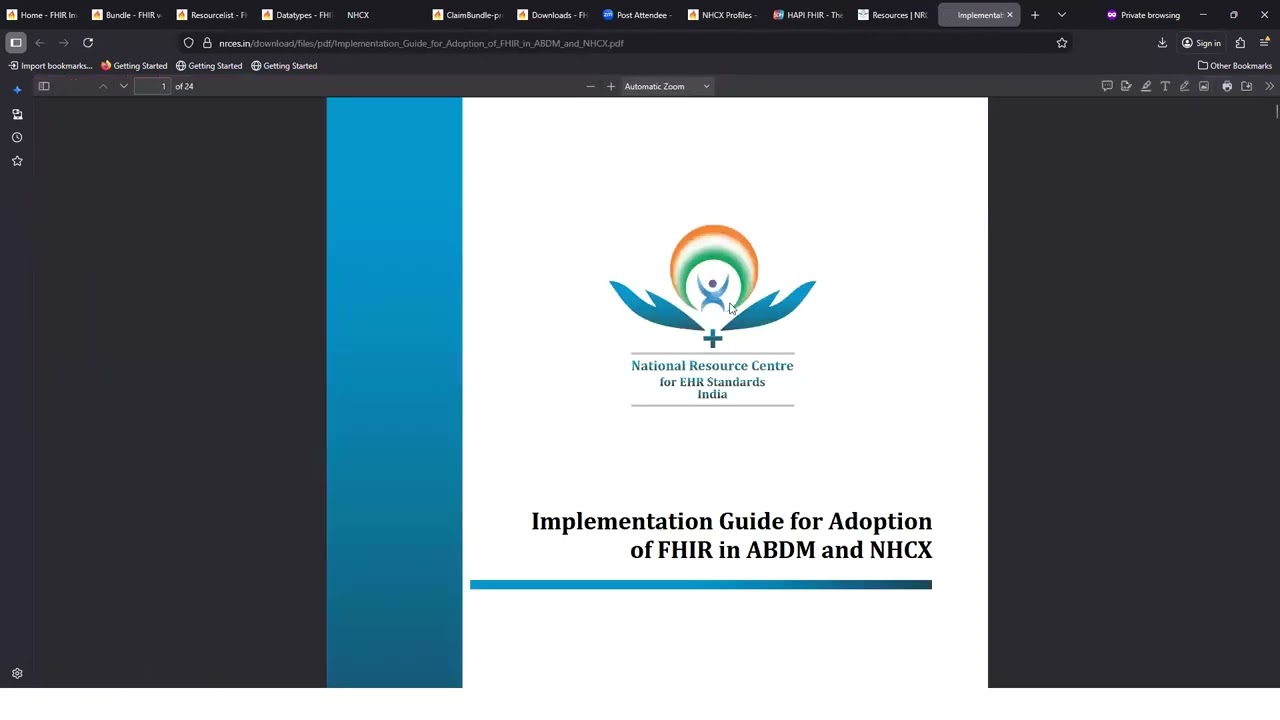Open the PDF viewer tools menu
Viewport: 1280px width, 720px height.
(1270, 86)
